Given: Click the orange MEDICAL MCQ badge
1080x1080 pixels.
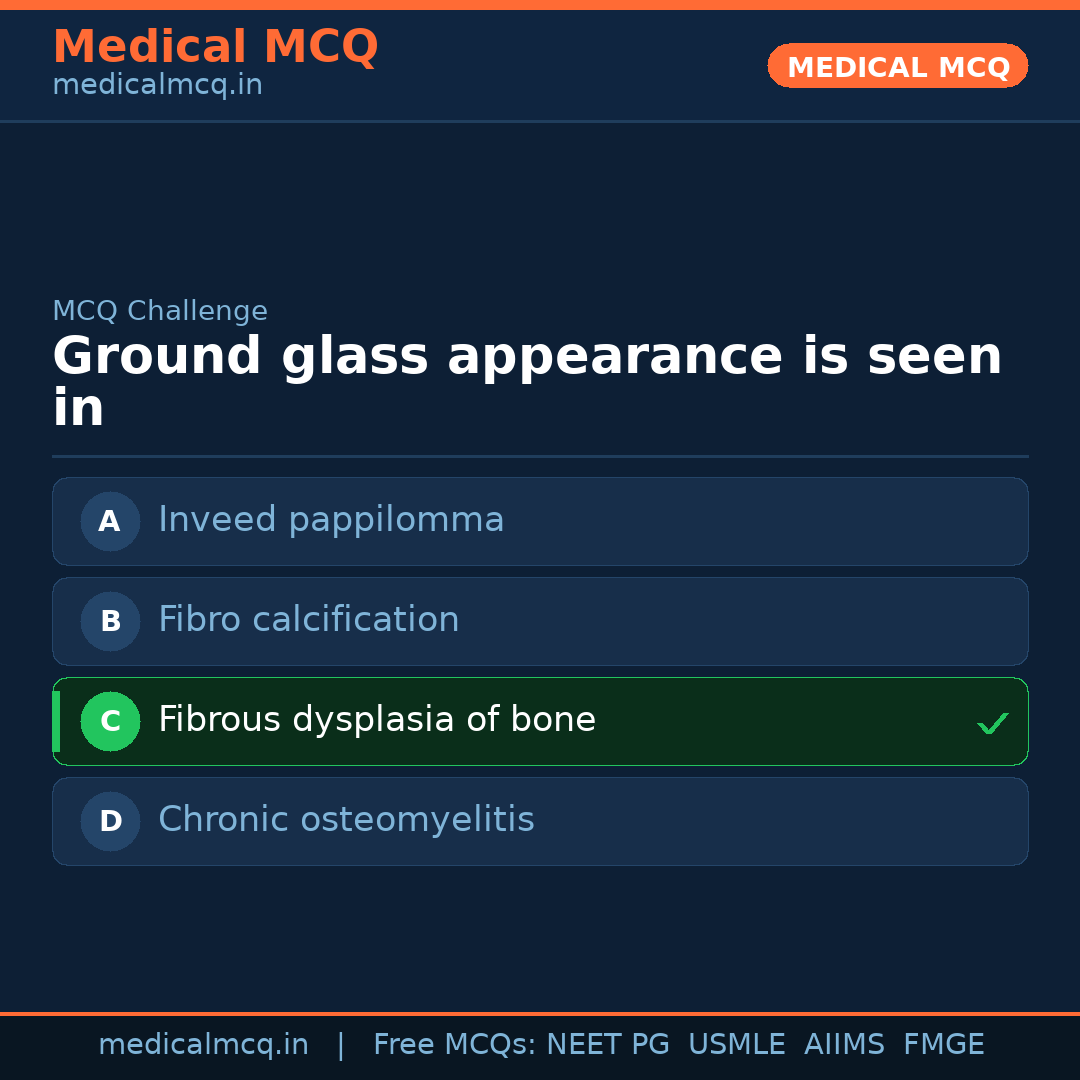Looking at the screenshot, I should (x=897, y=67).
